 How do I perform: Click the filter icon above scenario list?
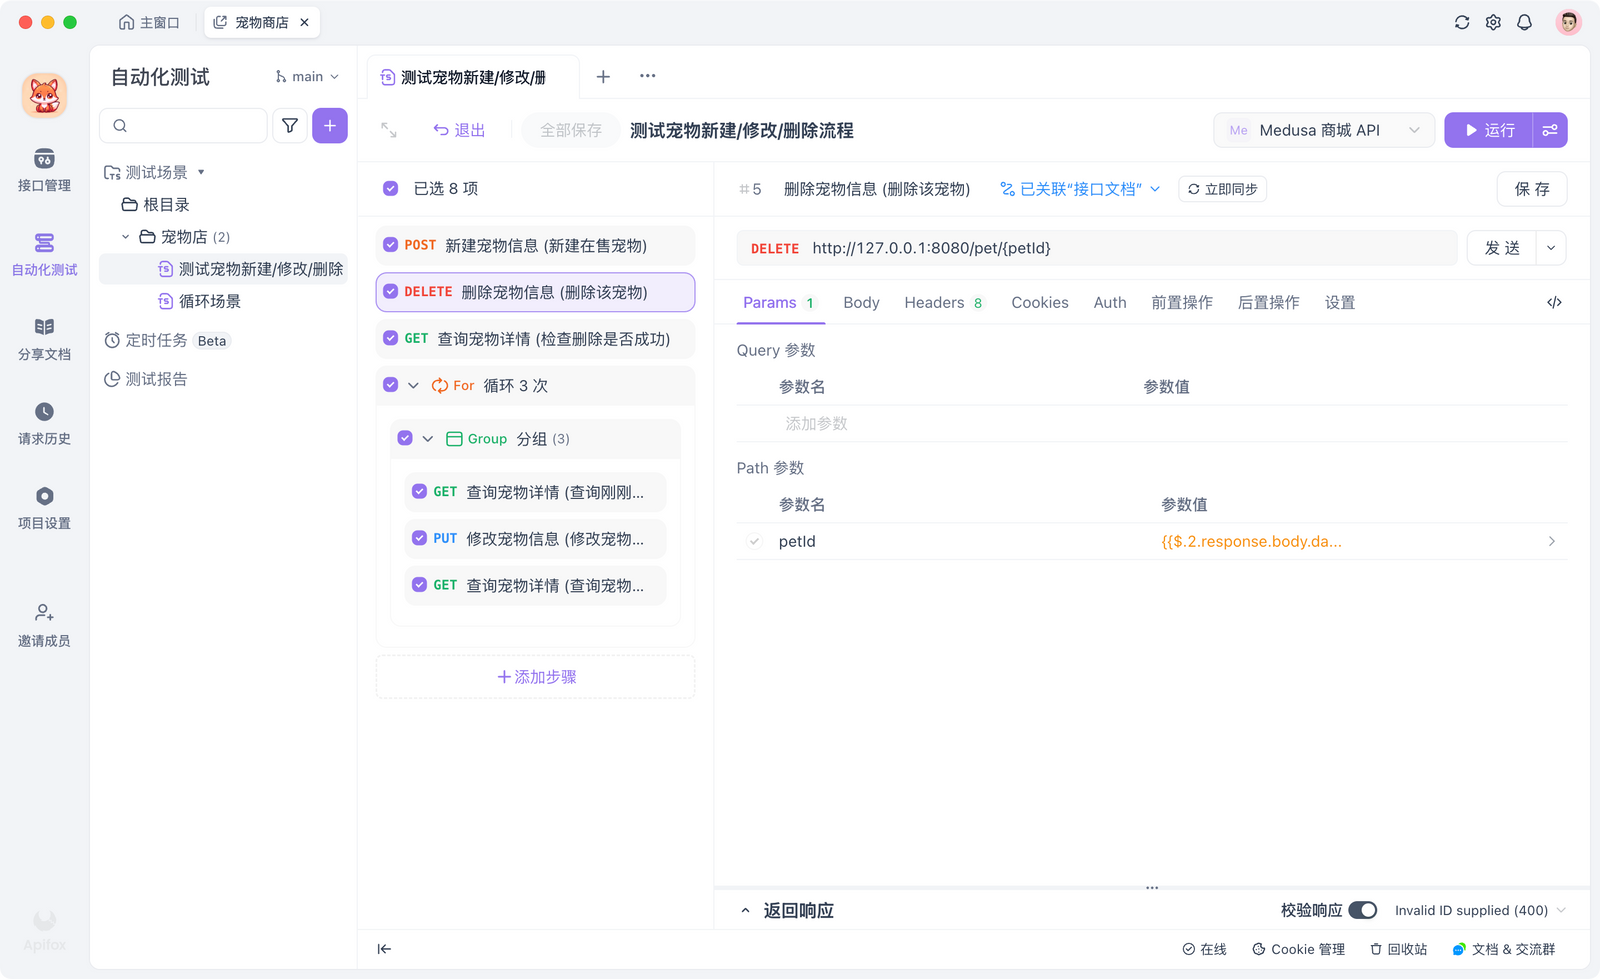pos(289,125)
